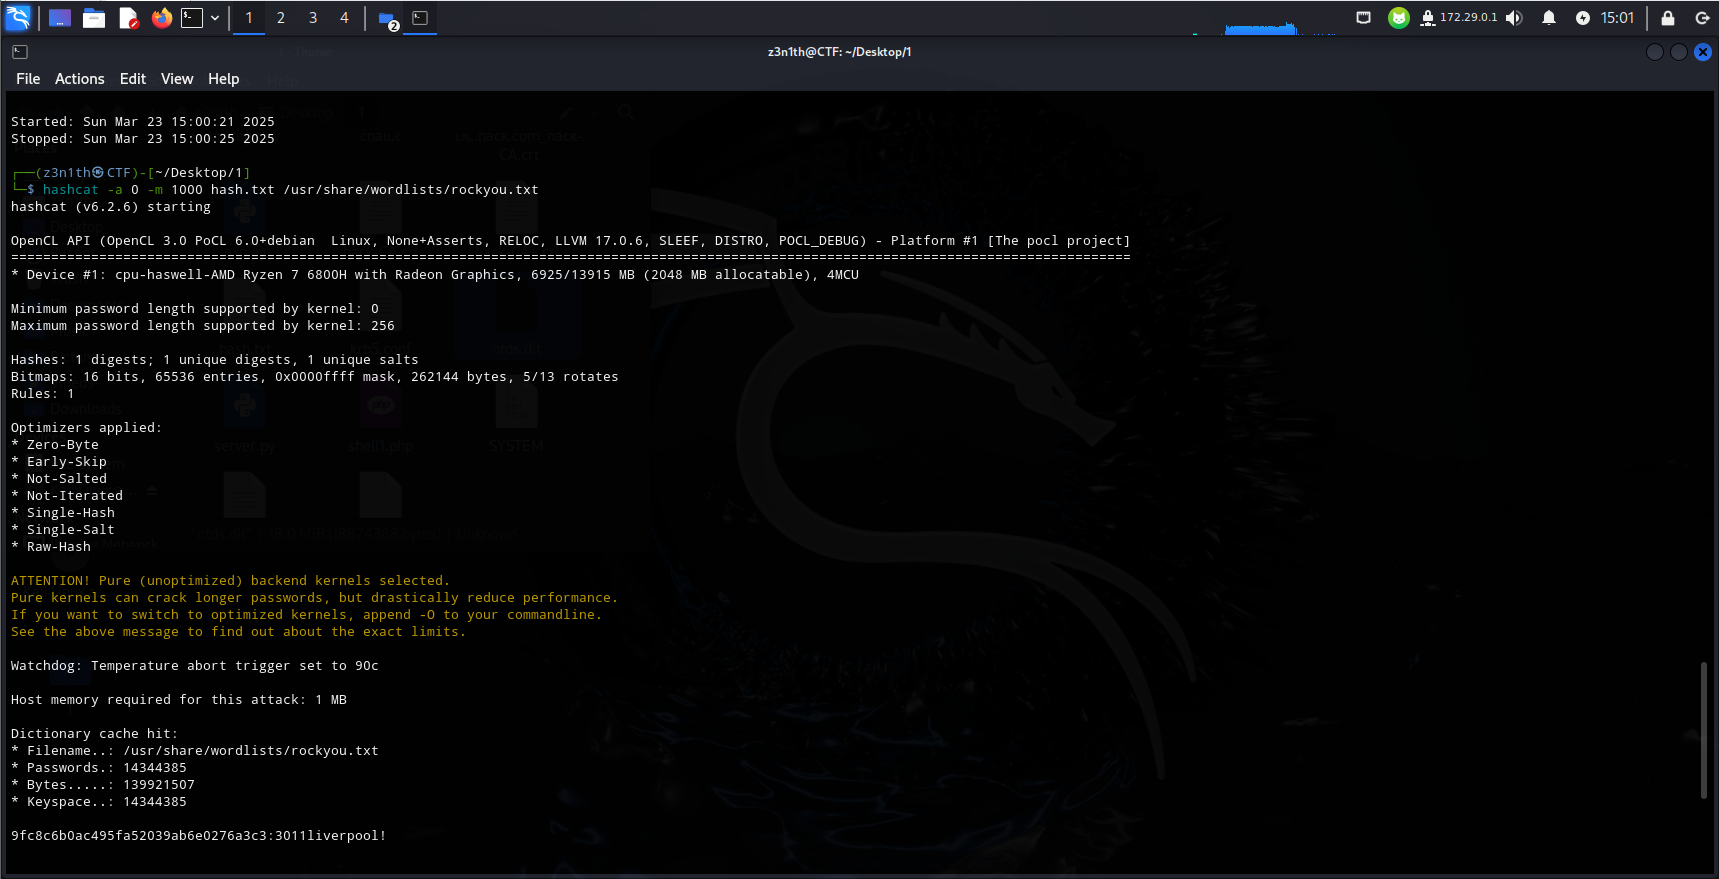Screen dimensions: 1719x879
Task: Open the terminal File menu
Action: pyautogui.click(x=28, y=79)
